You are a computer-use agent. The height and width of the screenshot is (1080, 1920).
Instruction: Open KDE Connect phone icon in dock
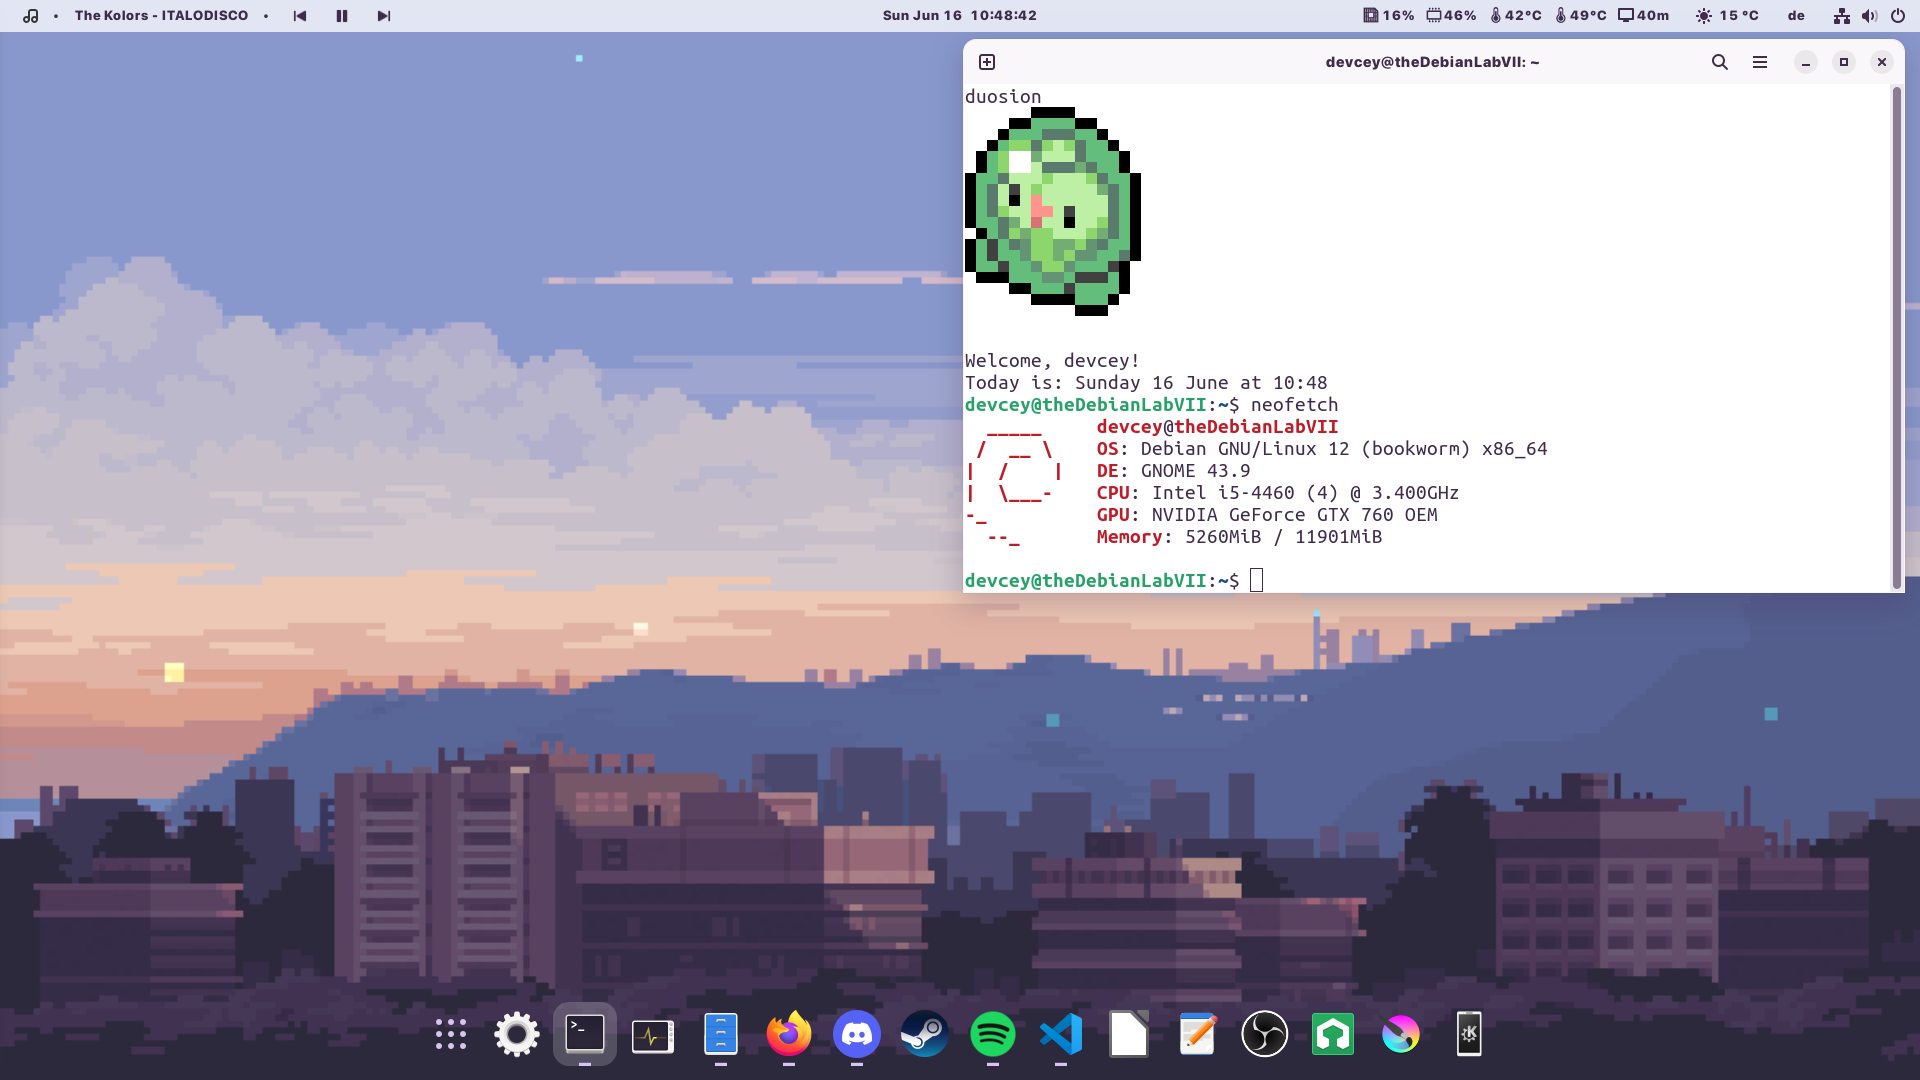pyautogui.click(x=1469, y=1034)
